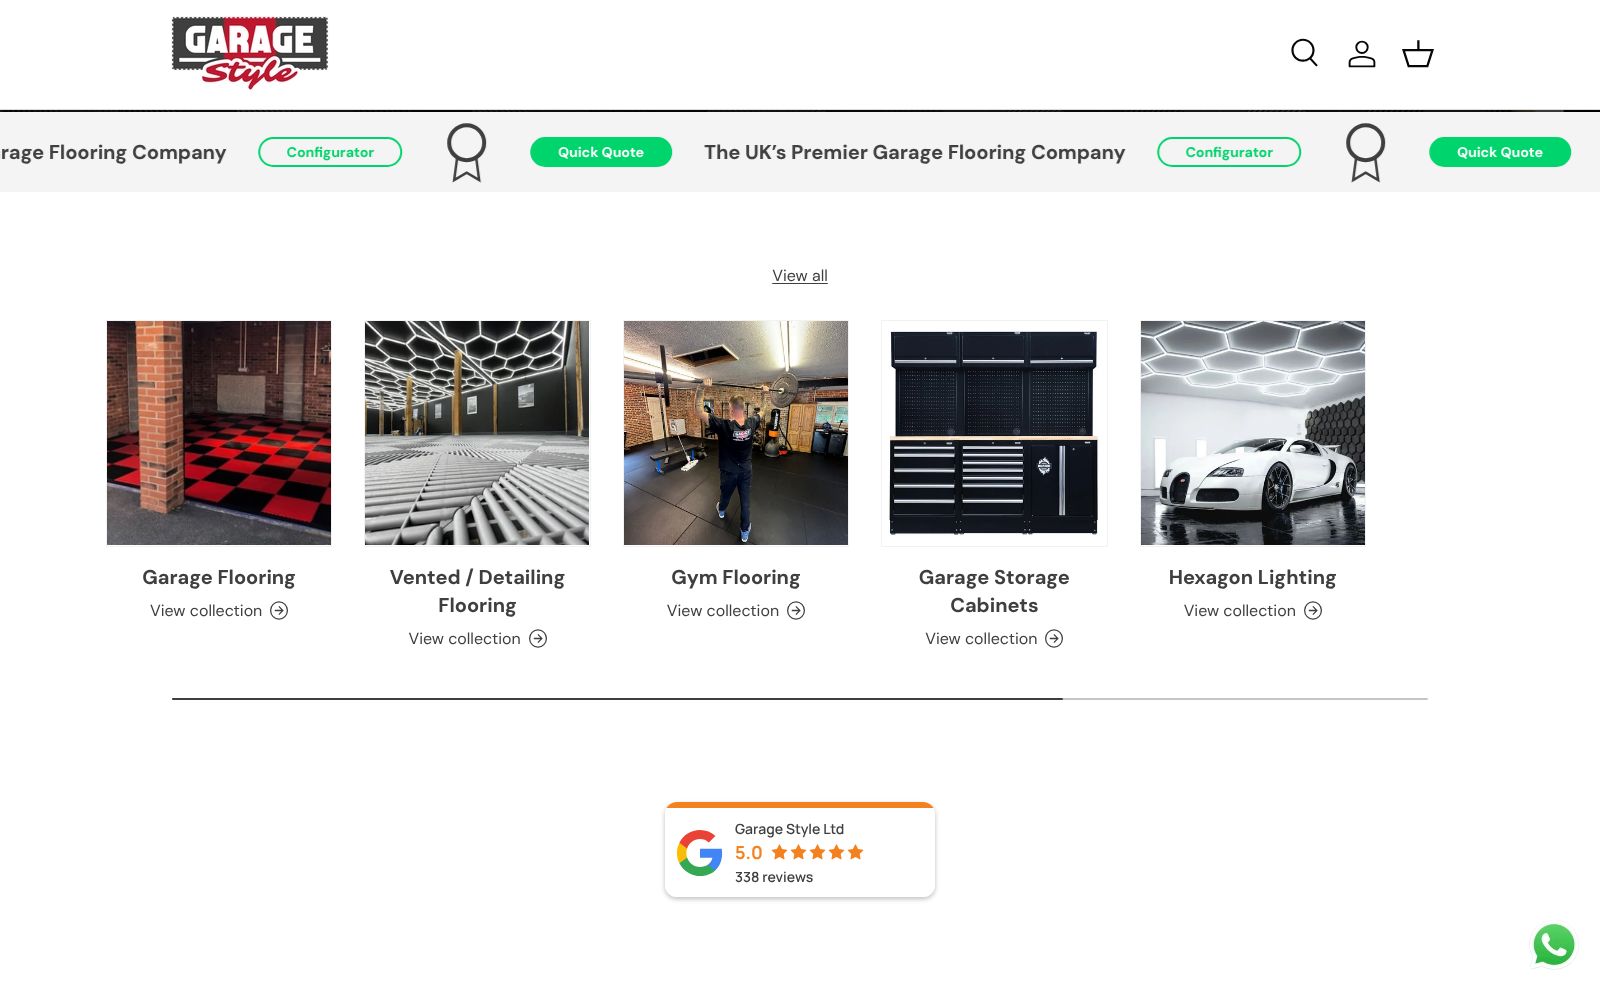1600x1000 pixels.
Task: Click the right Configurator button
Action: (x=1229, y=152)
